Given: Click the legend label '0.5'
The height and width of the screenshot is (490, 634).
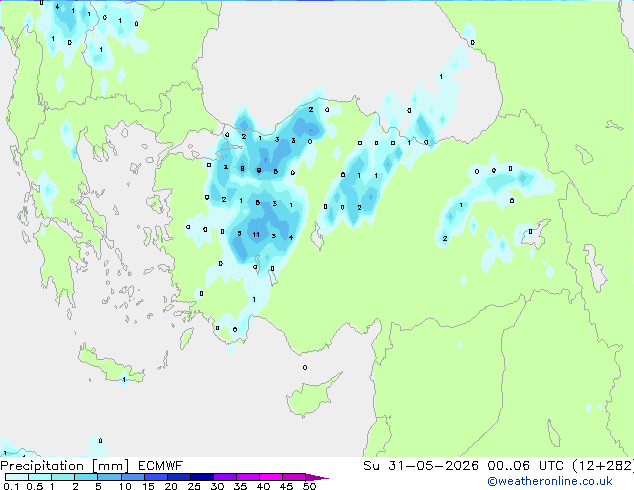Looking at the screenshot, I should pyautogui.click(x=34, y=486).
